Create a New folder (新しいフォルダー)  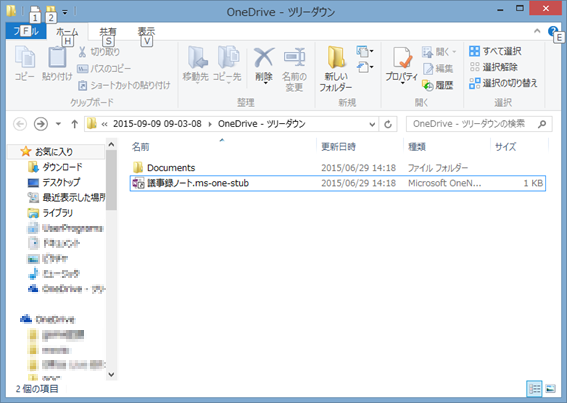pos(336,69)
